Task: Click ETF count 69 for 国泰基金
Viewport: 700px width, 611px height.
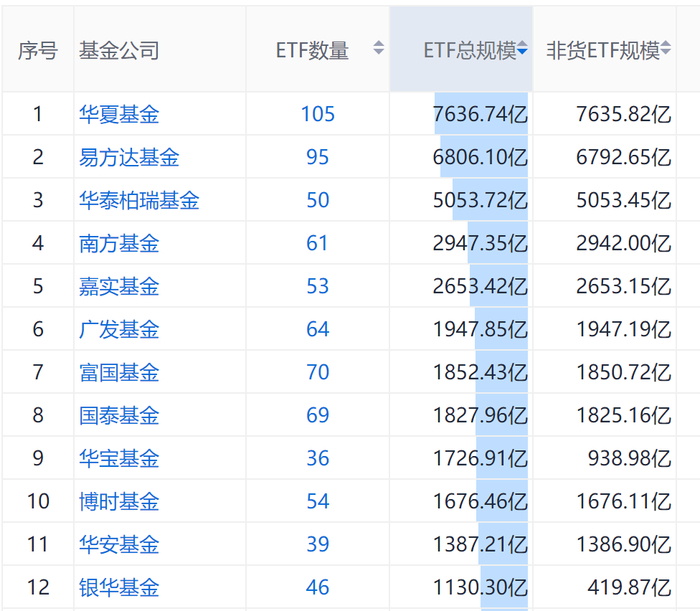Action: coord(317,415)
